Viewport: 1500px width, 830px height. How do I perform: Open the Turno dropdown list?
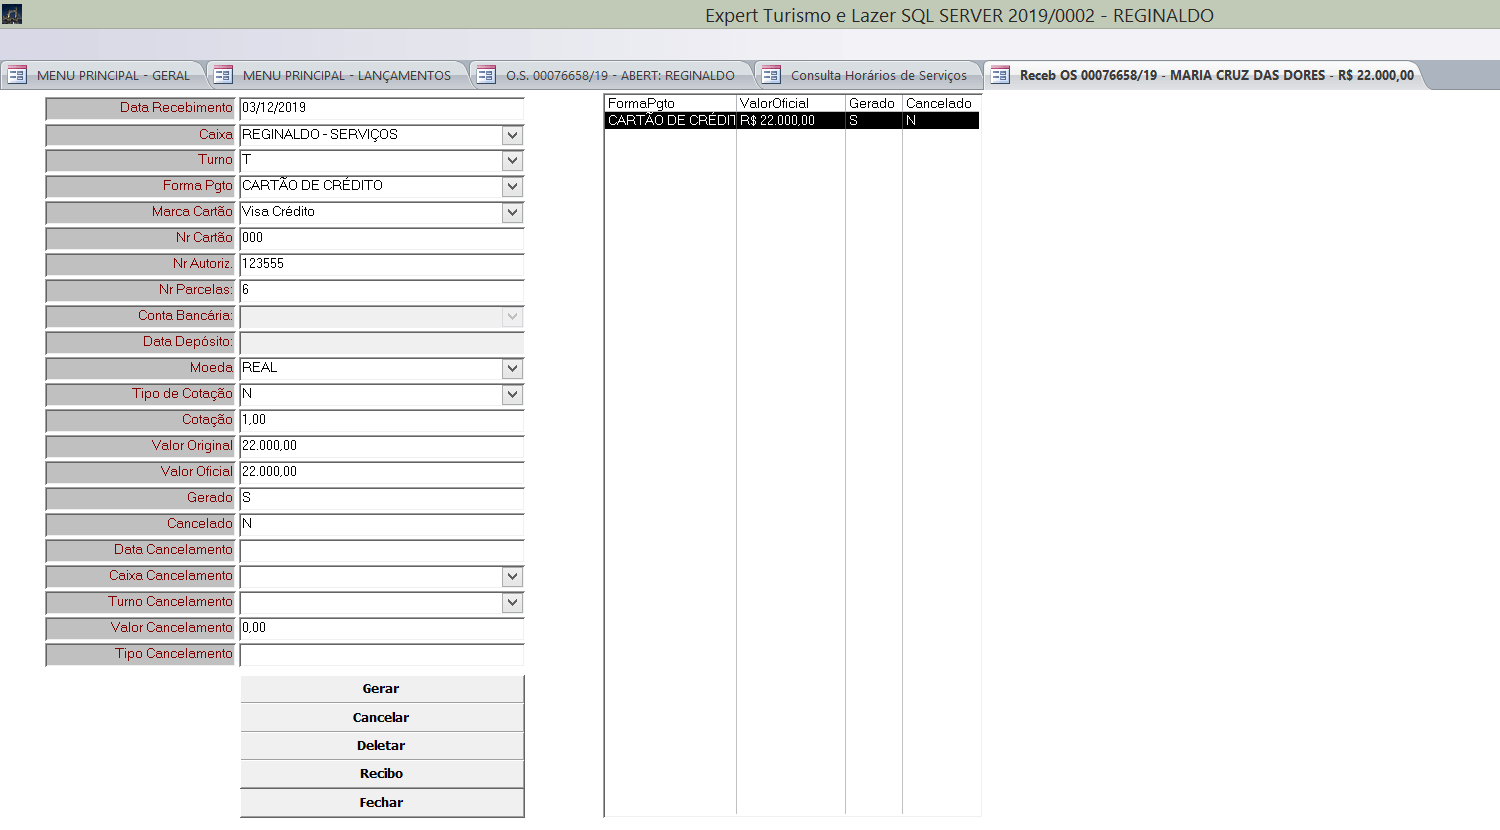512,161
